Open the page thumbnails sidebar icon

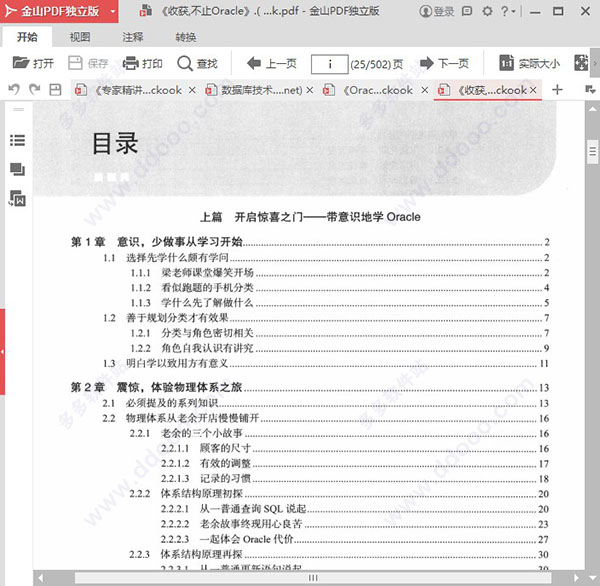click(x=18, y=169)
